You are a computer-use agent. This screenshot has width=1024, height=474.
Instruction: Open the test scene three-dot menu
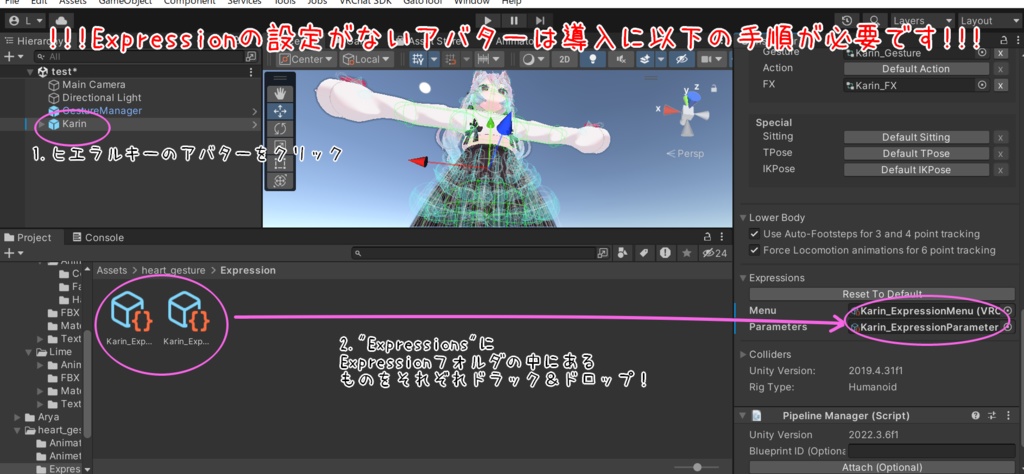[251, 72]
